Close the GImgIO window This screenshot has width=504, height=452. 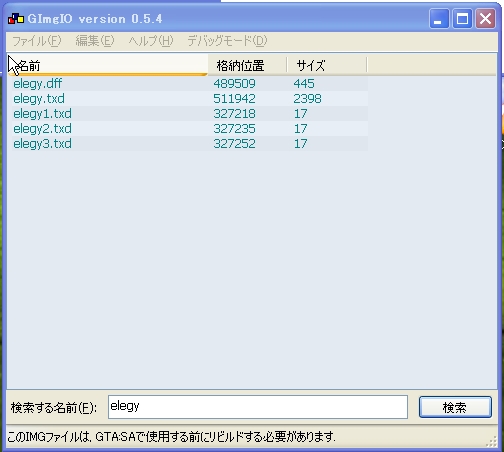pos(485,19)
